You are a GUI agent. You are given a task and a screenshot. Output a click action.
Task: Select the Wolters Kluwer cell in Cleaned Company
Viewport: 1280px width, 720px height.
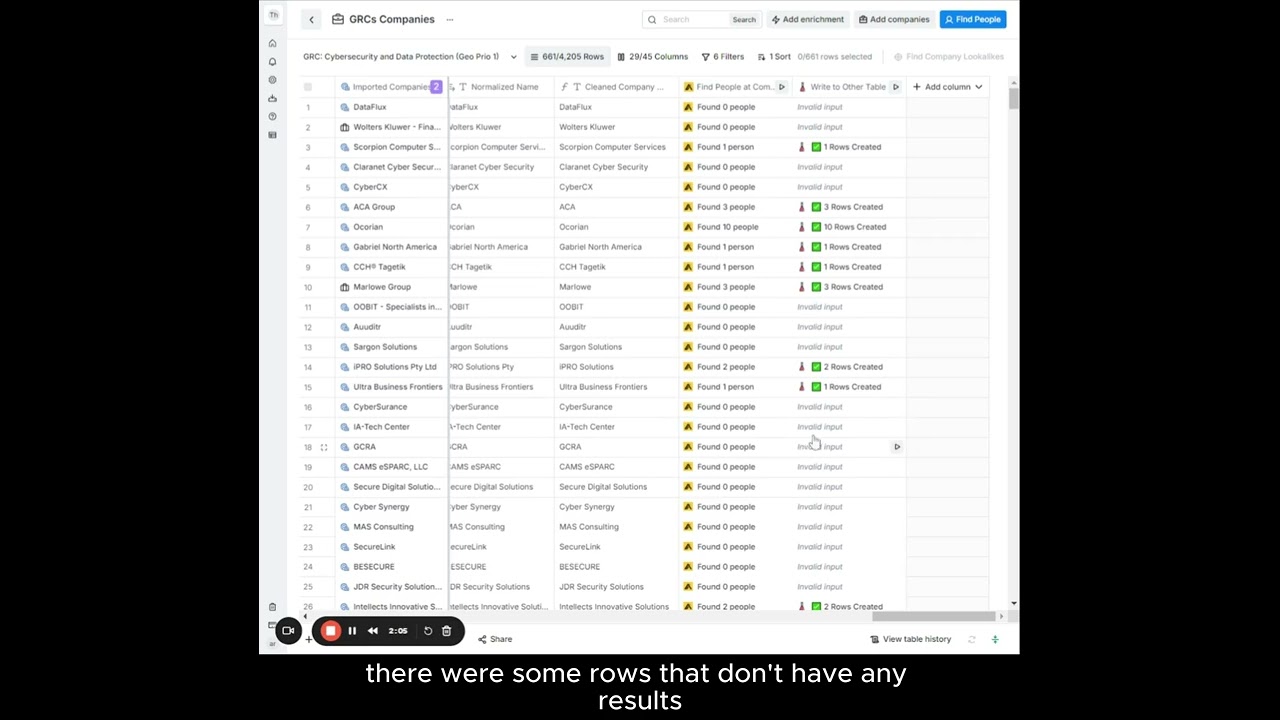click(616, 127)
